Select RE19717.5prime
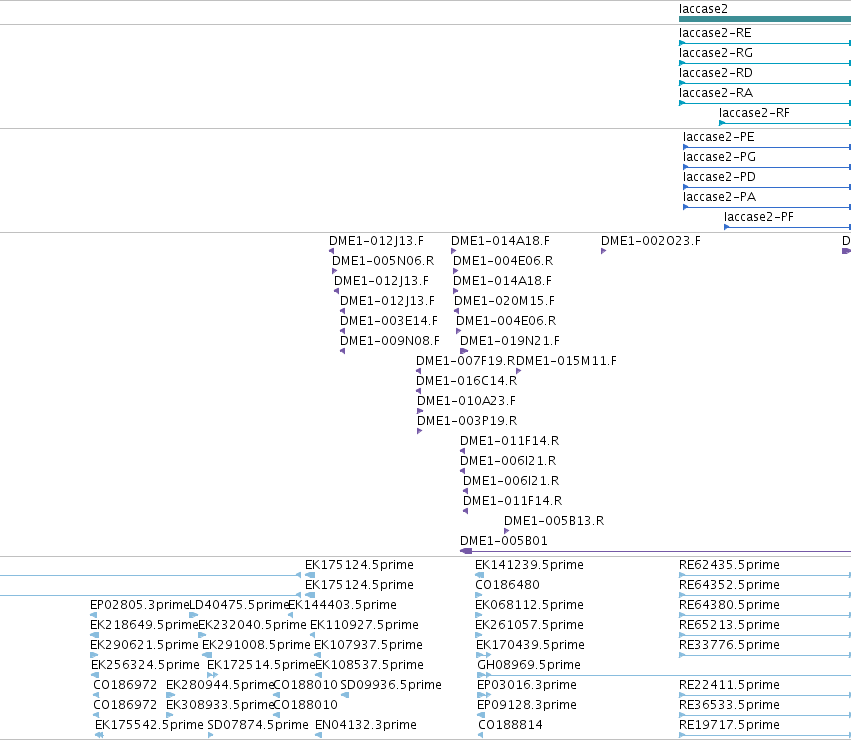 pos(729,726)
